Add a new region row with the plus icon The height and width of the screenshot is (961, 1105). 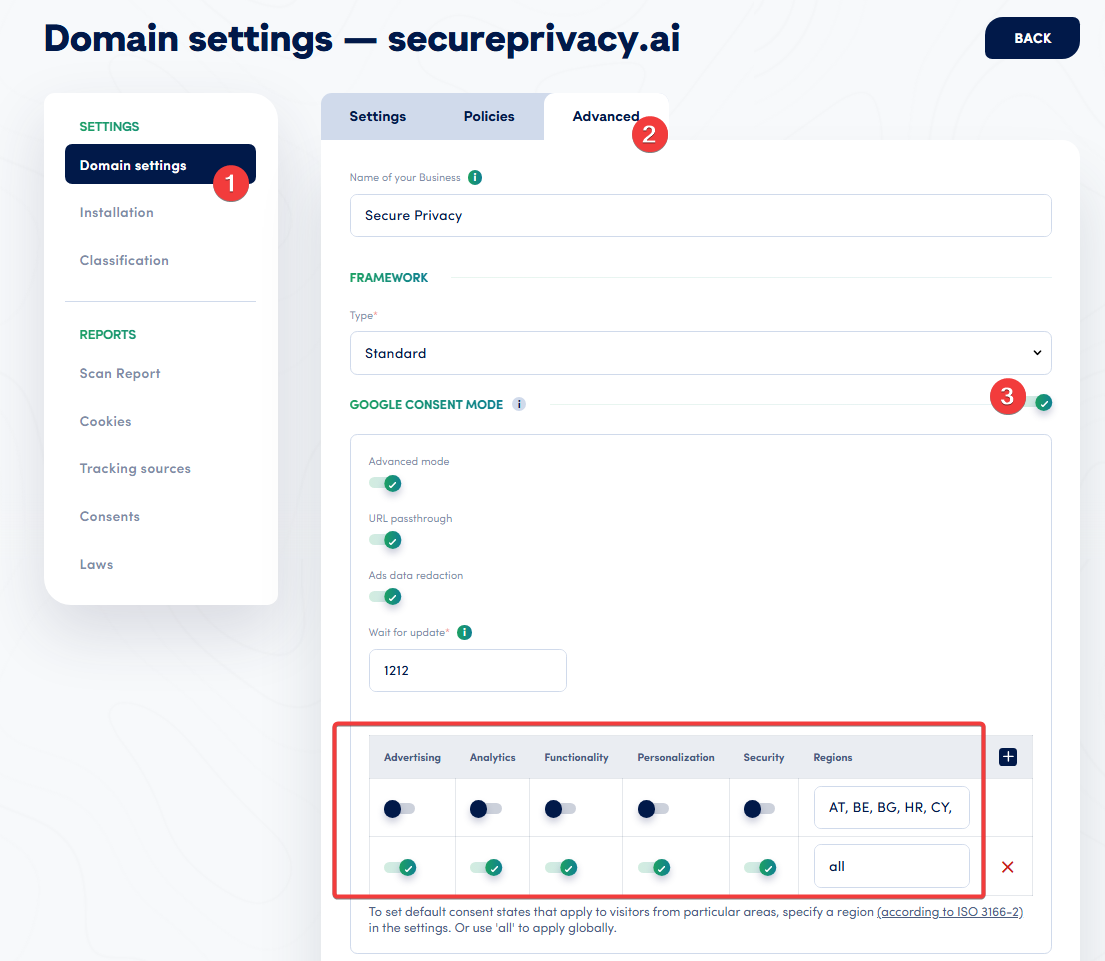1007,756
